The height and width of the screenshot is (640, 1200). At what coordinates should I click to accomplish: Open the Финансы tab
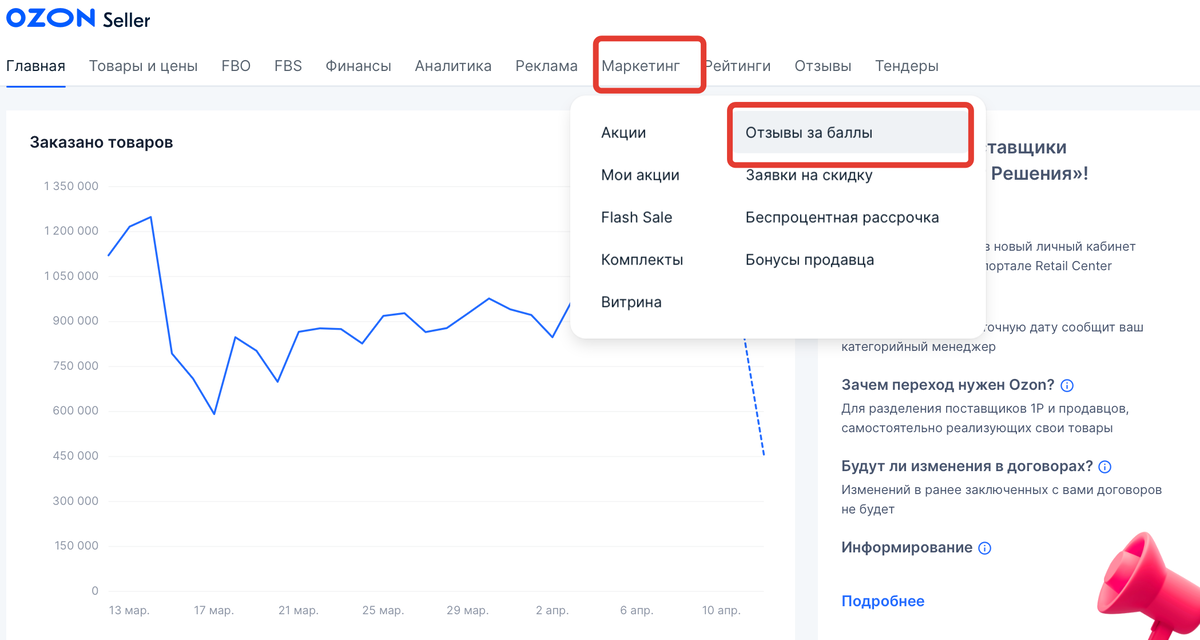[358, 66]
